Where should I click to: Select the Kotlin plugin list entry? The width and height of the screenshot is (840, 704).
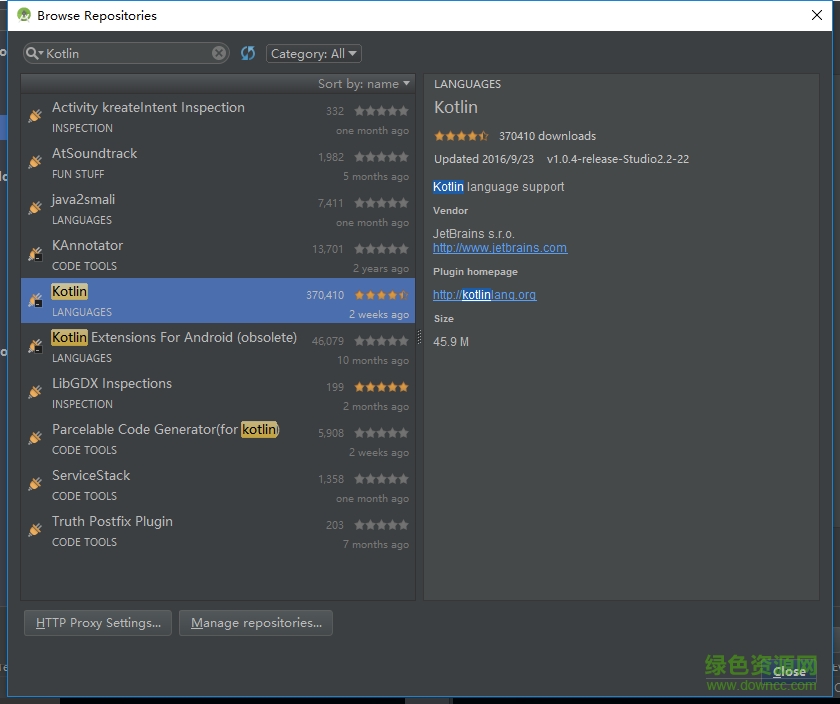[x=200, y=301]
